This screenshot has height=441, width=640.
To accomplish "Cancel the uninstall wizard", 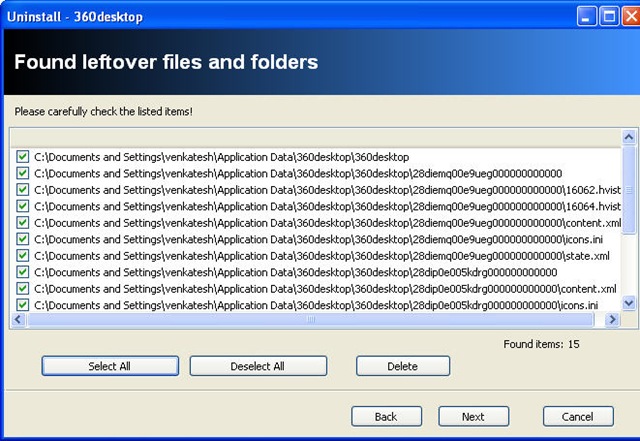I will 578,416.
